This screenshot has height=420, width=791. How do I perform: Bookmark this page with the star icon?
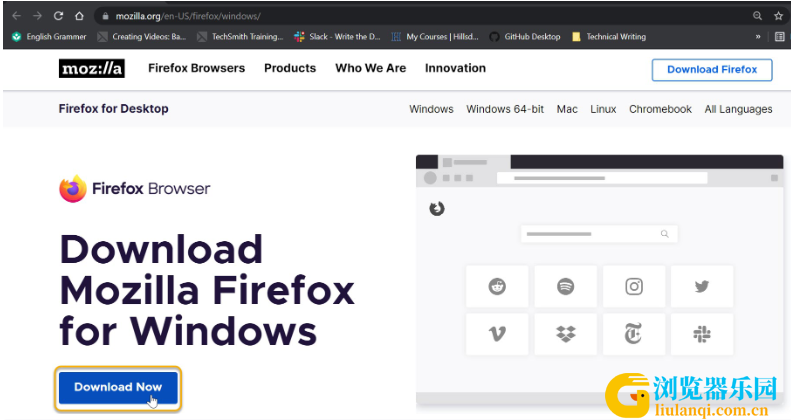pos(778,16)
